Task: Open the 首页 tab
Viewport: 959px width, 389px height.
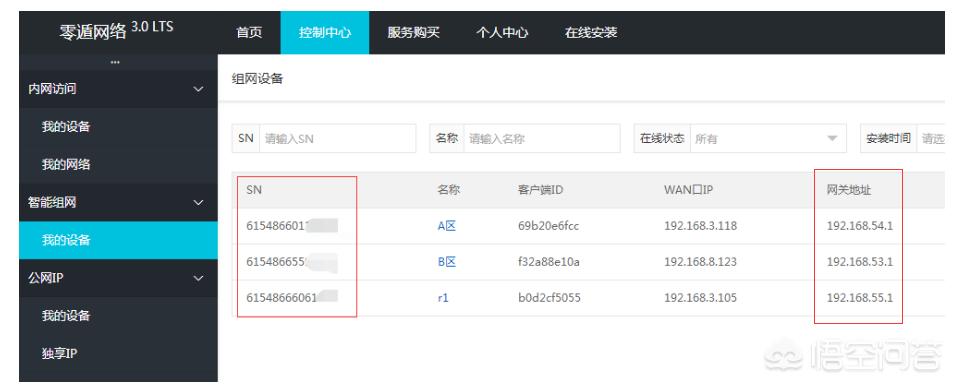Action: 249,32
